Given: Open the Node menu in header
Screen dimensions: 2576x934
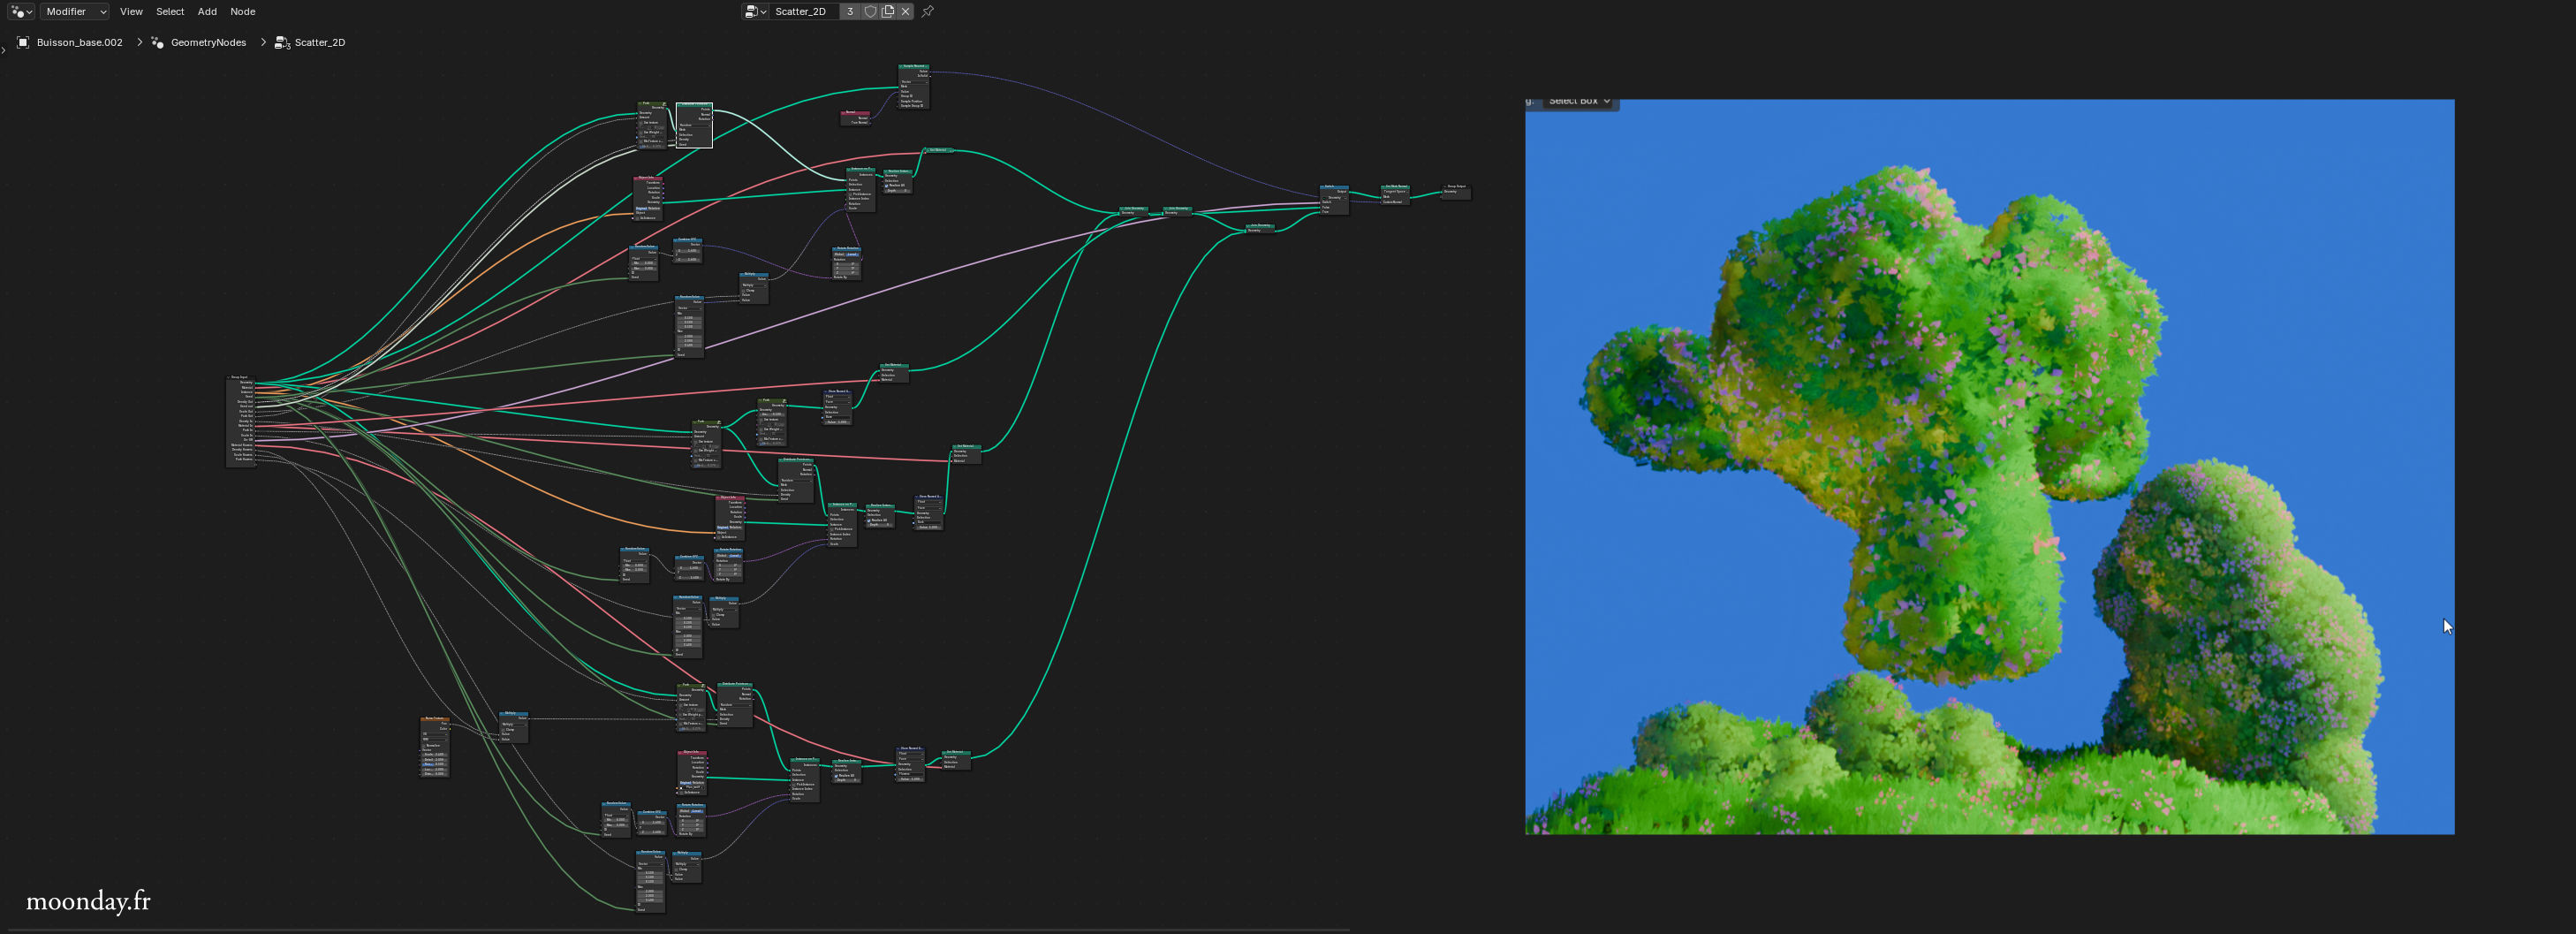Looking at the screenshot, I should (x=242, y=12).
